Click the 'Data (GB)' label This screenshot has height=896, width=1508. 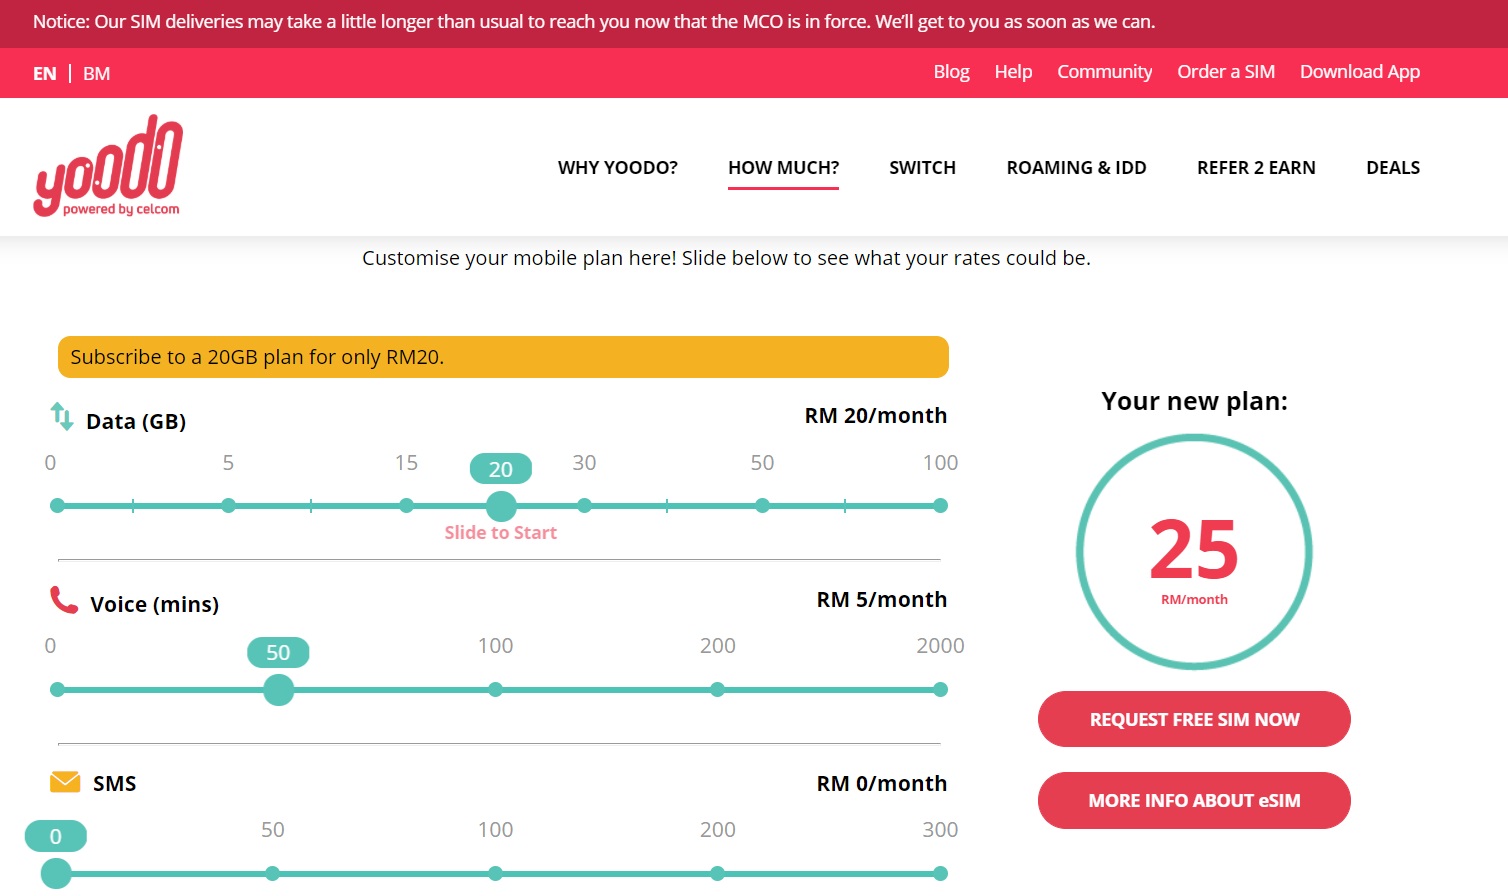(136, 421)
